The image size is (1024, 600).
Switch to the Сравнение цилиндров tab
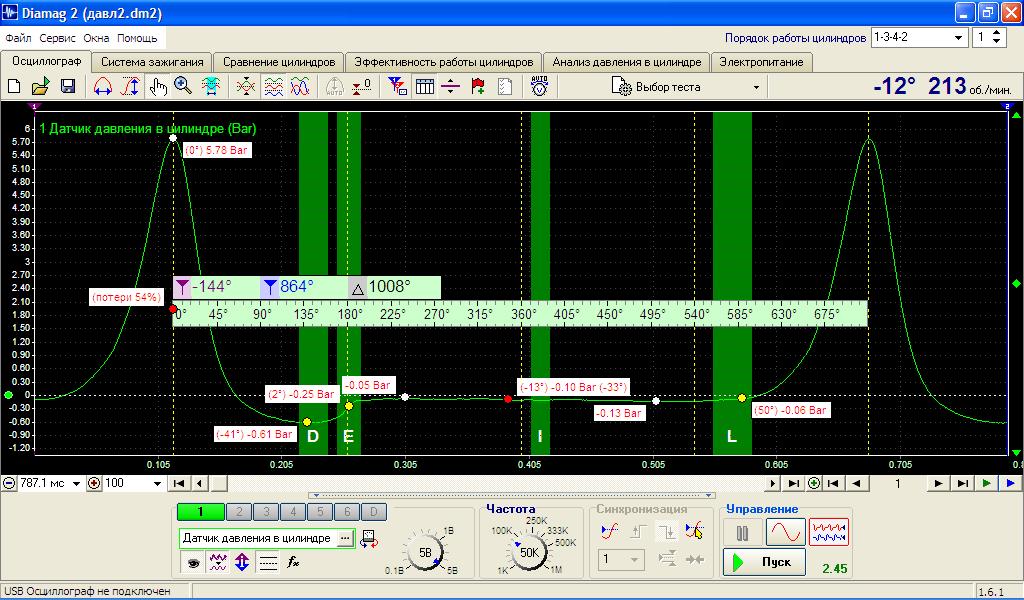pyautogui.click(x=279, y=62)
